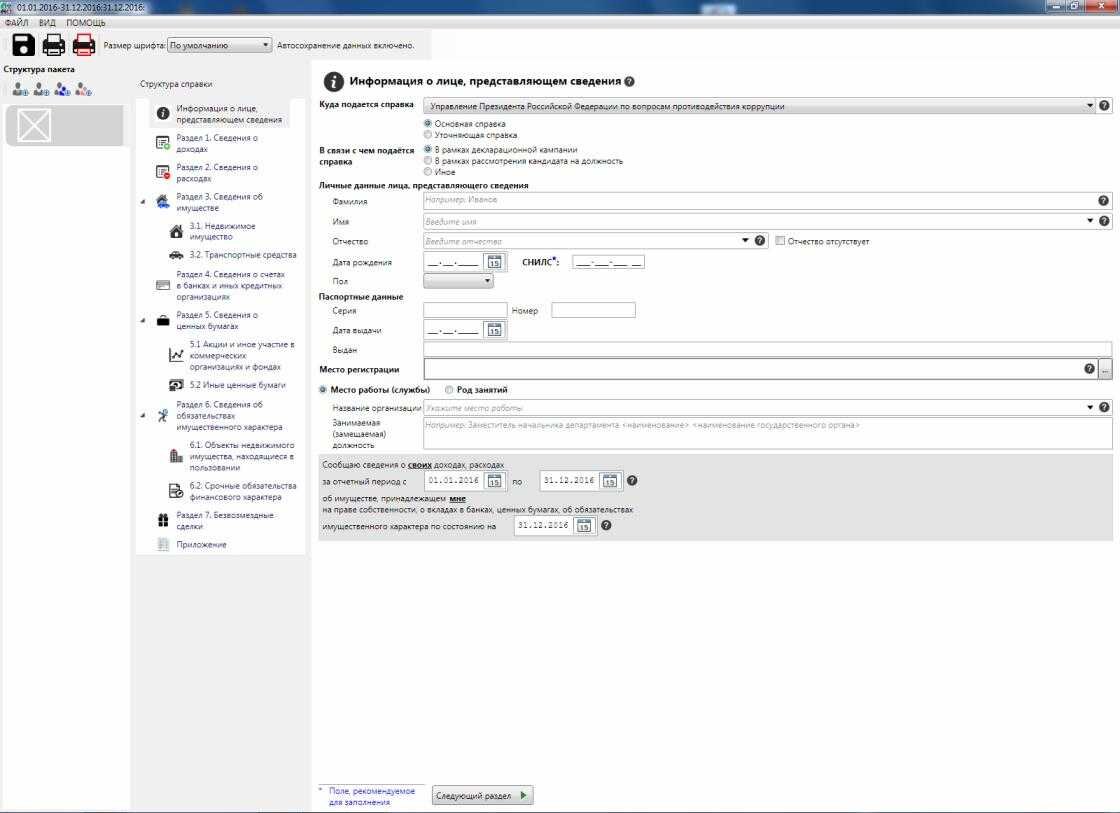Open the Куда подается справка dropdown
Image resolution: width=1120 pixels, height=813 pixels.
759,106
